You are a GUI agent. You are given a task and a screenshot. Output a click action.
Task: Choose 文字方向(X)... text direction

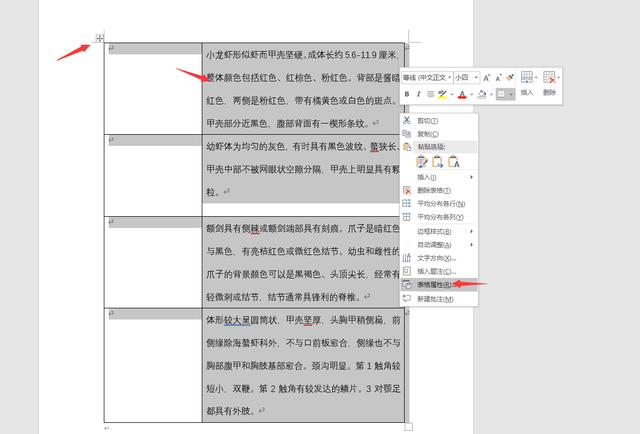pos(439,258)
